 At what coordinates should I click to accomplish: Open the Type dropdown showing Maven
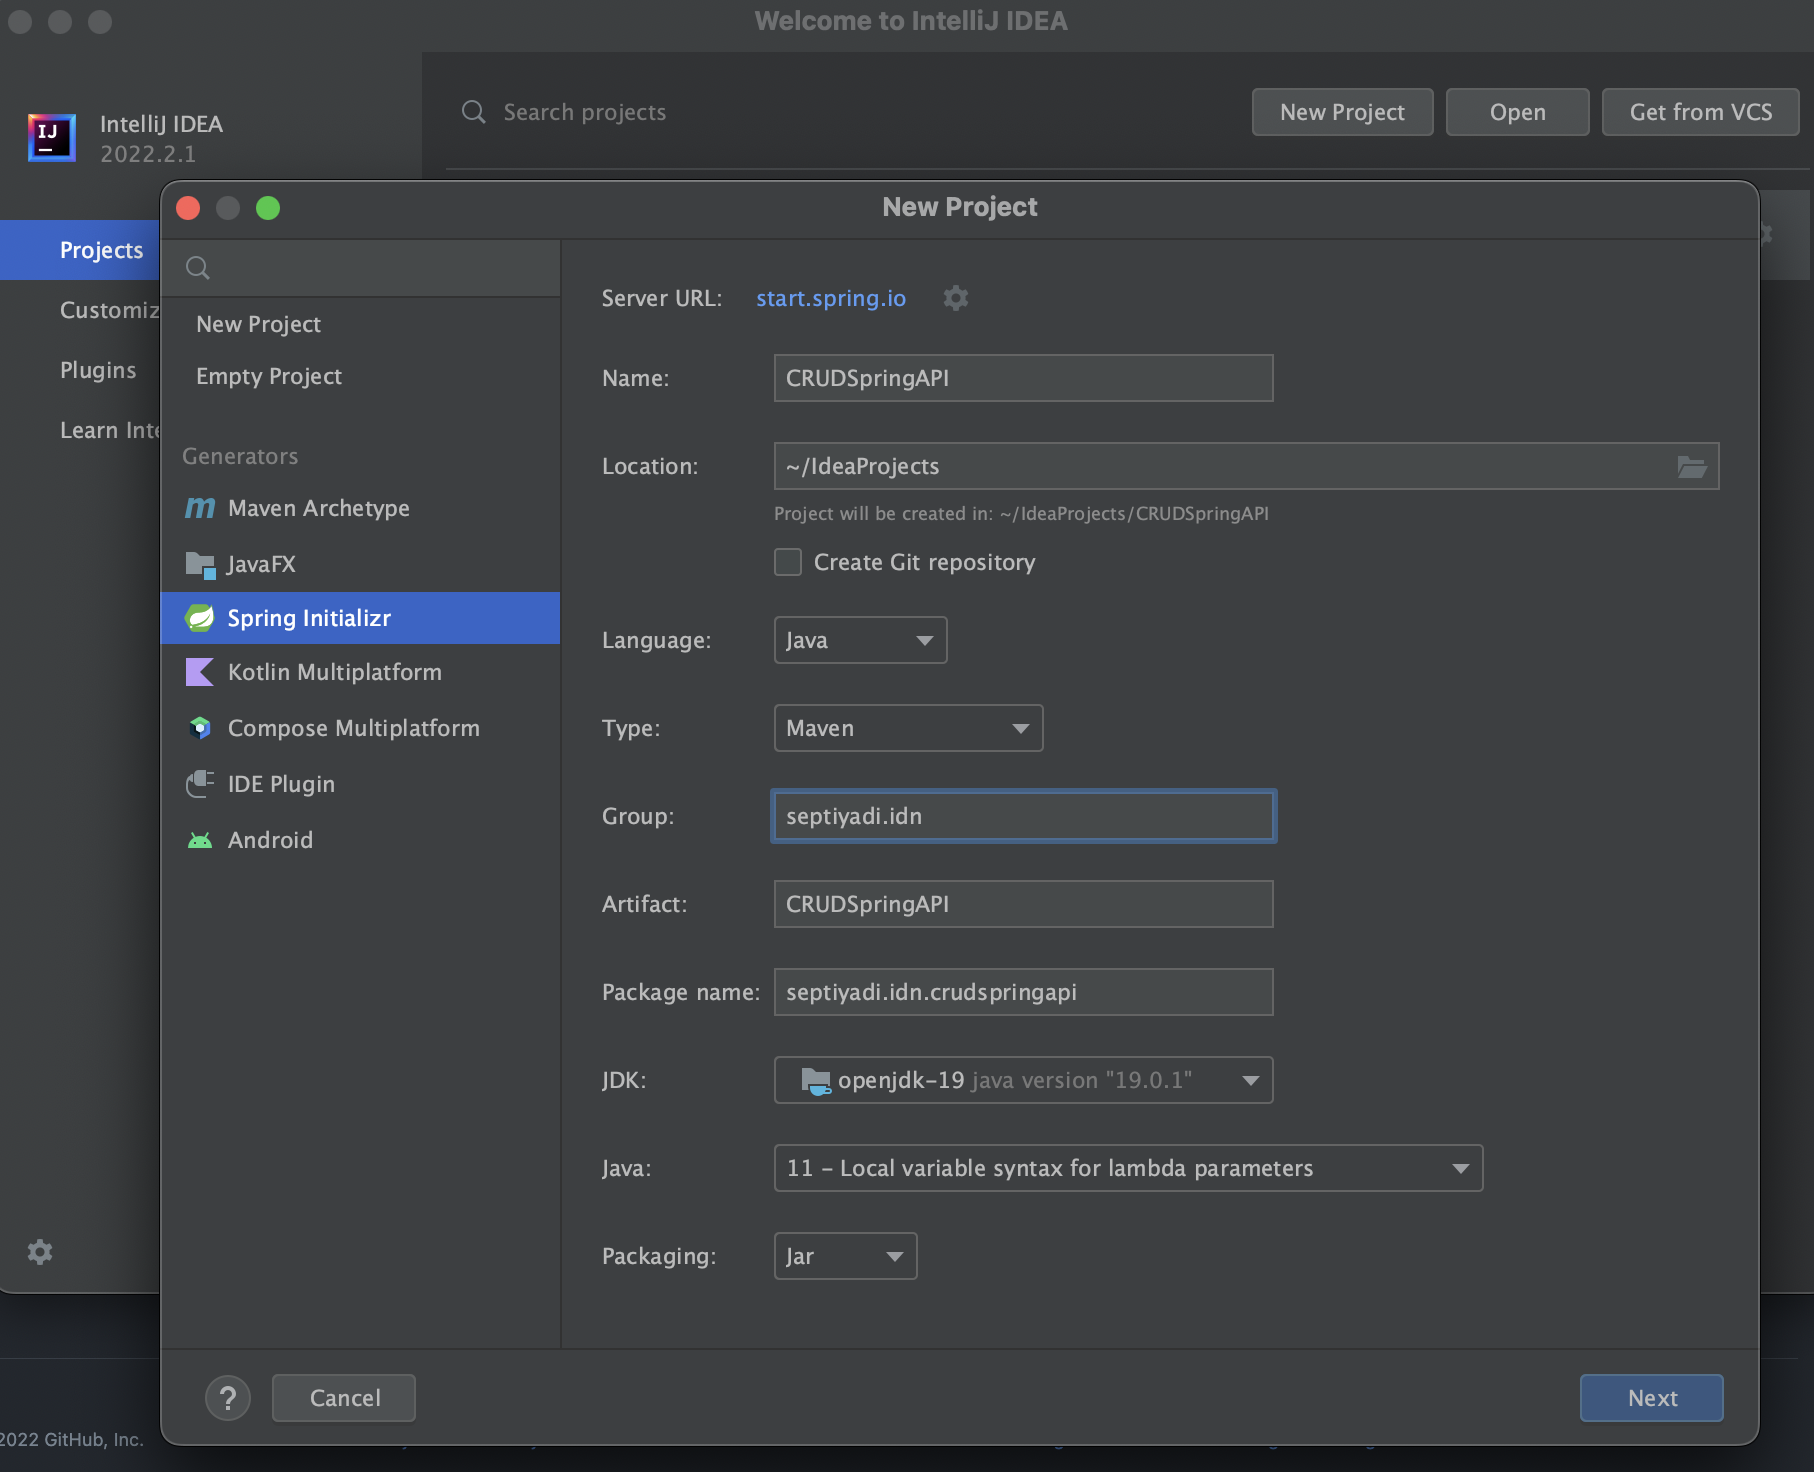(908, 728)
